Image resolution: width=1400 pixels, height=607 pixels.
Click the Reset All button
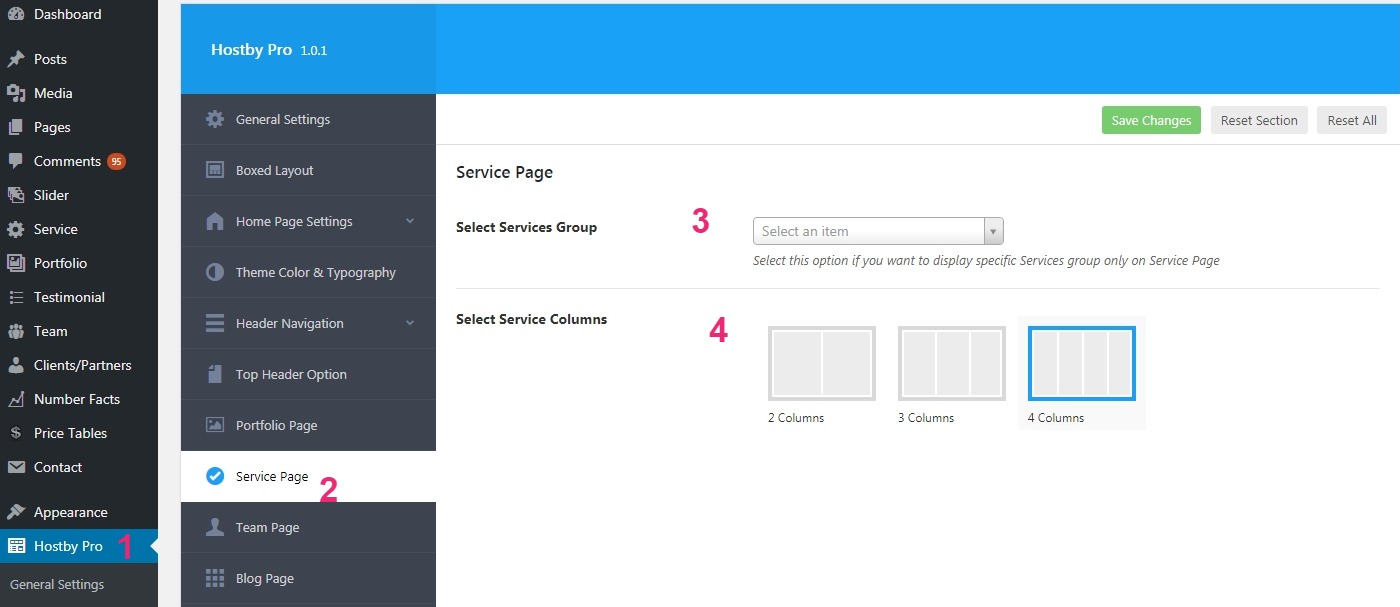coord(1352,120)
